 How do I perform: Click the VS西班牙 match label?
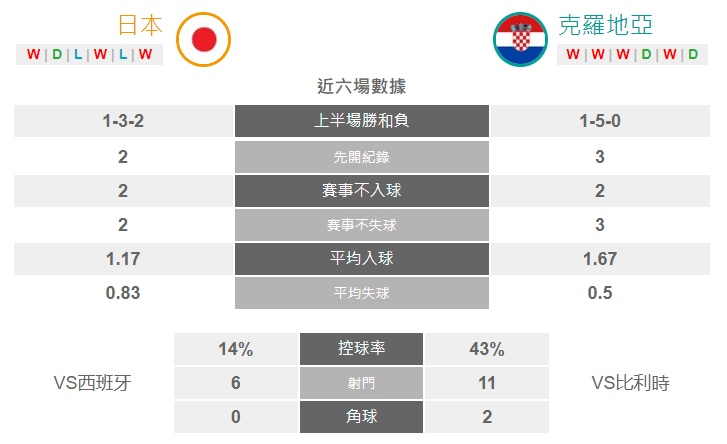(93, 383)
